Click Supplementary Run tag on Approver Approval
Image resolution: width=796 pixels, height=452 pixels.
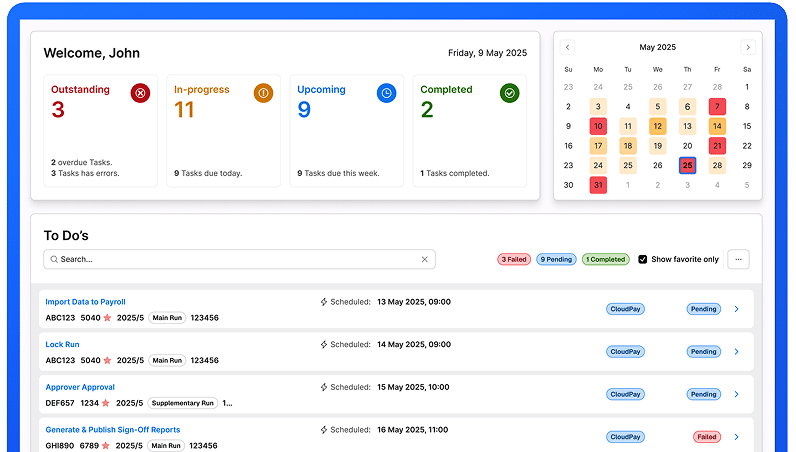(183, 403)
